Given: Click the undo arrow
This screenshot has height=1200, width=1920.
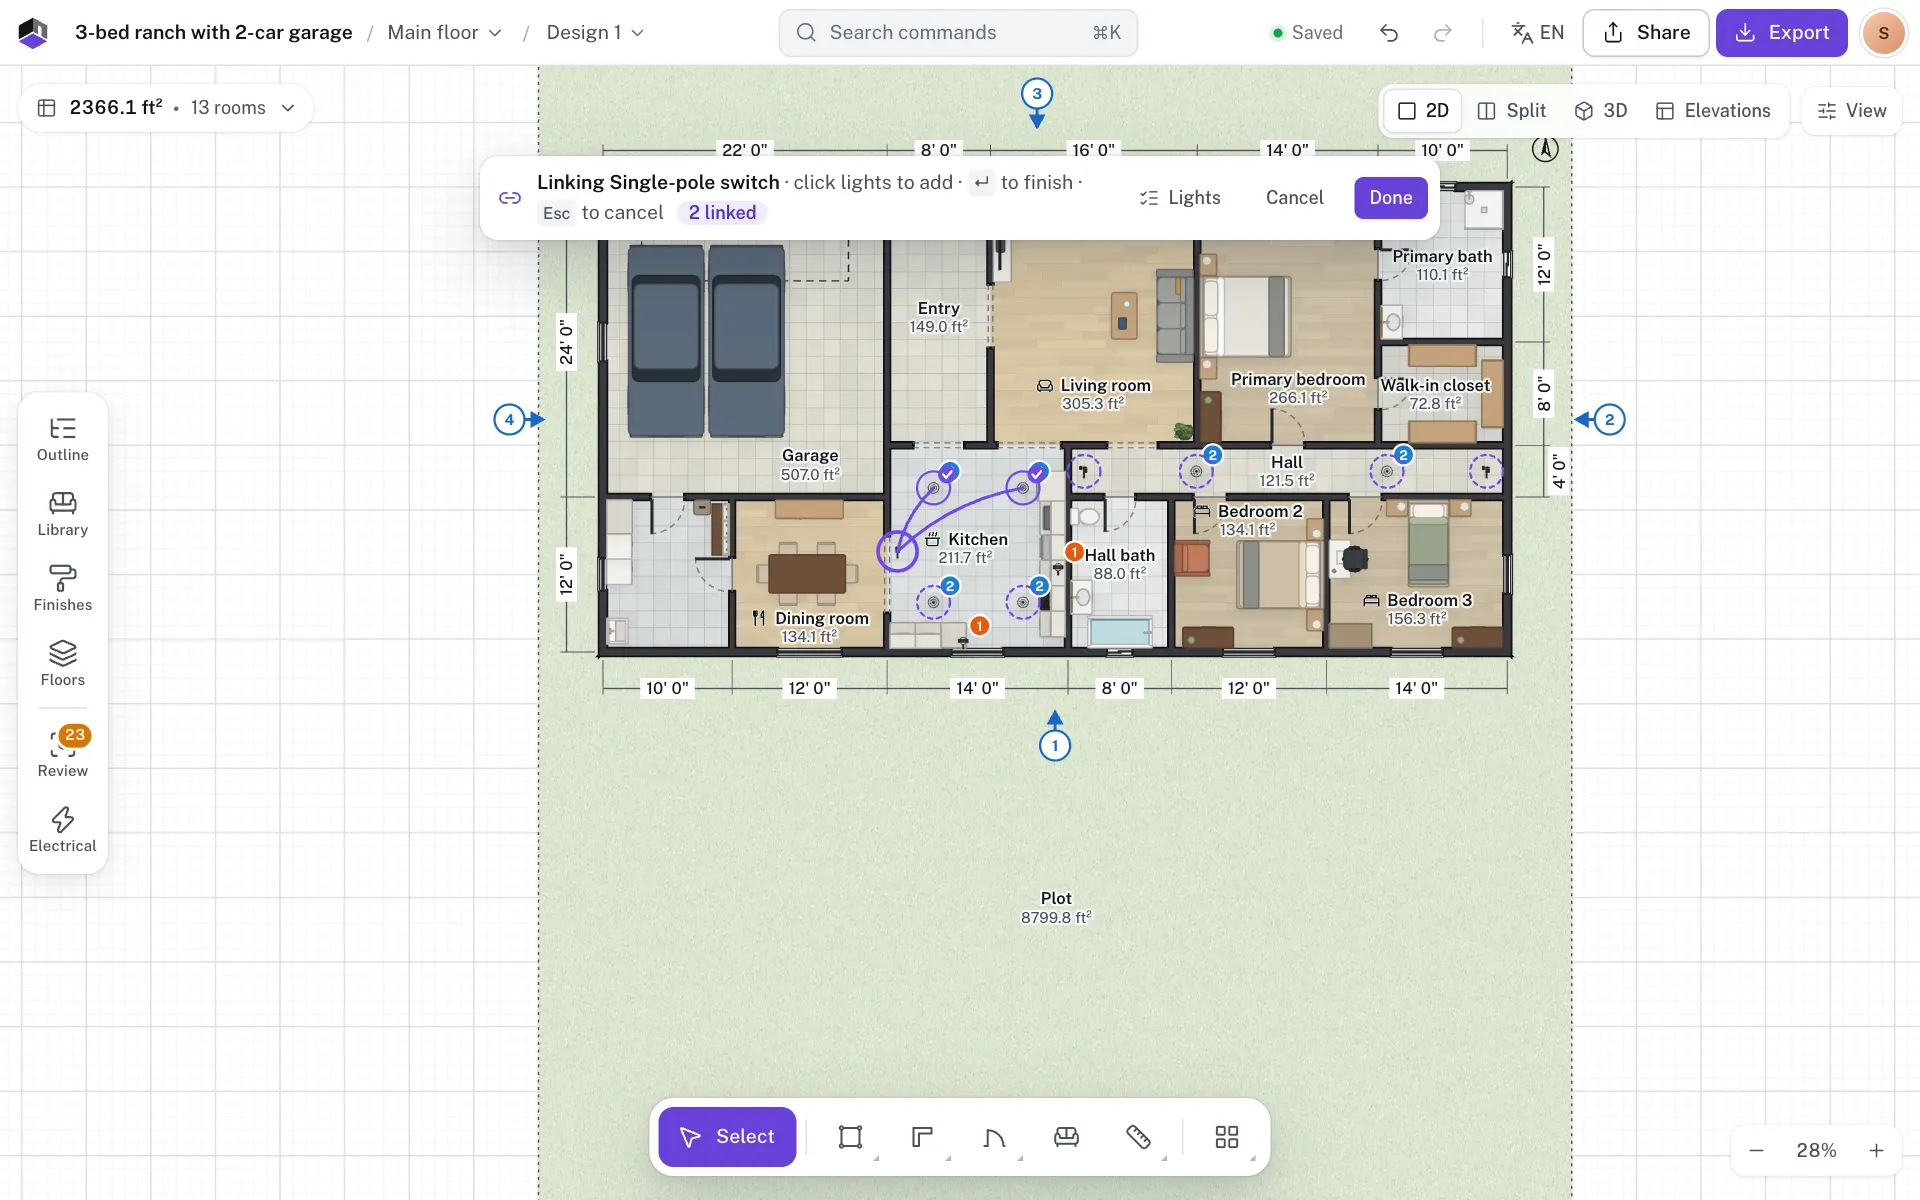Looking at the screenshot, I should (1389, 33).
